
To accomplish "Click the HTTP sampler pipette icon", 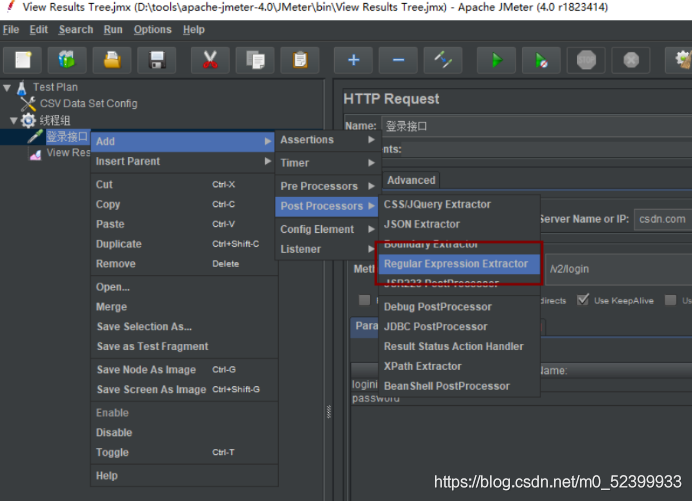I will tap(35, 136).
